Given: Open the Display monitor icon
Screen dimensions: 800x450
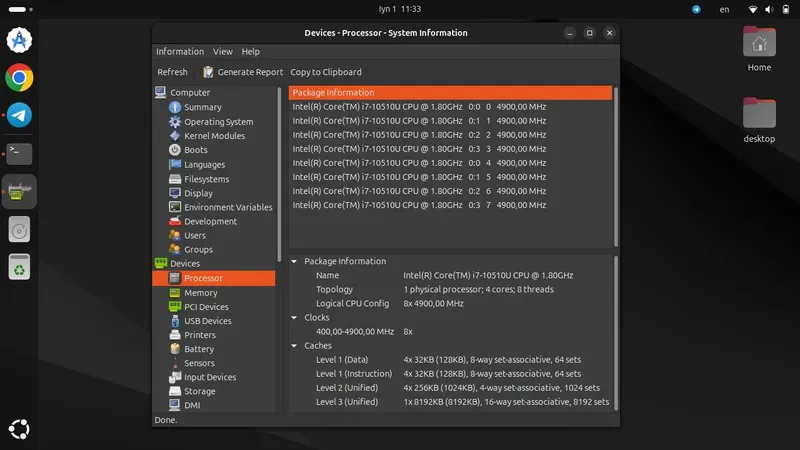Looking at the screenshot, I should click(x=174, y=193).
